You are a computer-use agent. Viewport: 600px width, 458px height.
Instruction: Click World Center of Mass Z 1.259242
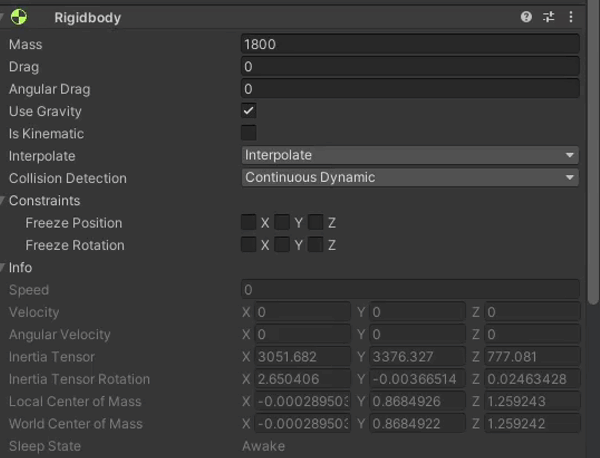532,424
